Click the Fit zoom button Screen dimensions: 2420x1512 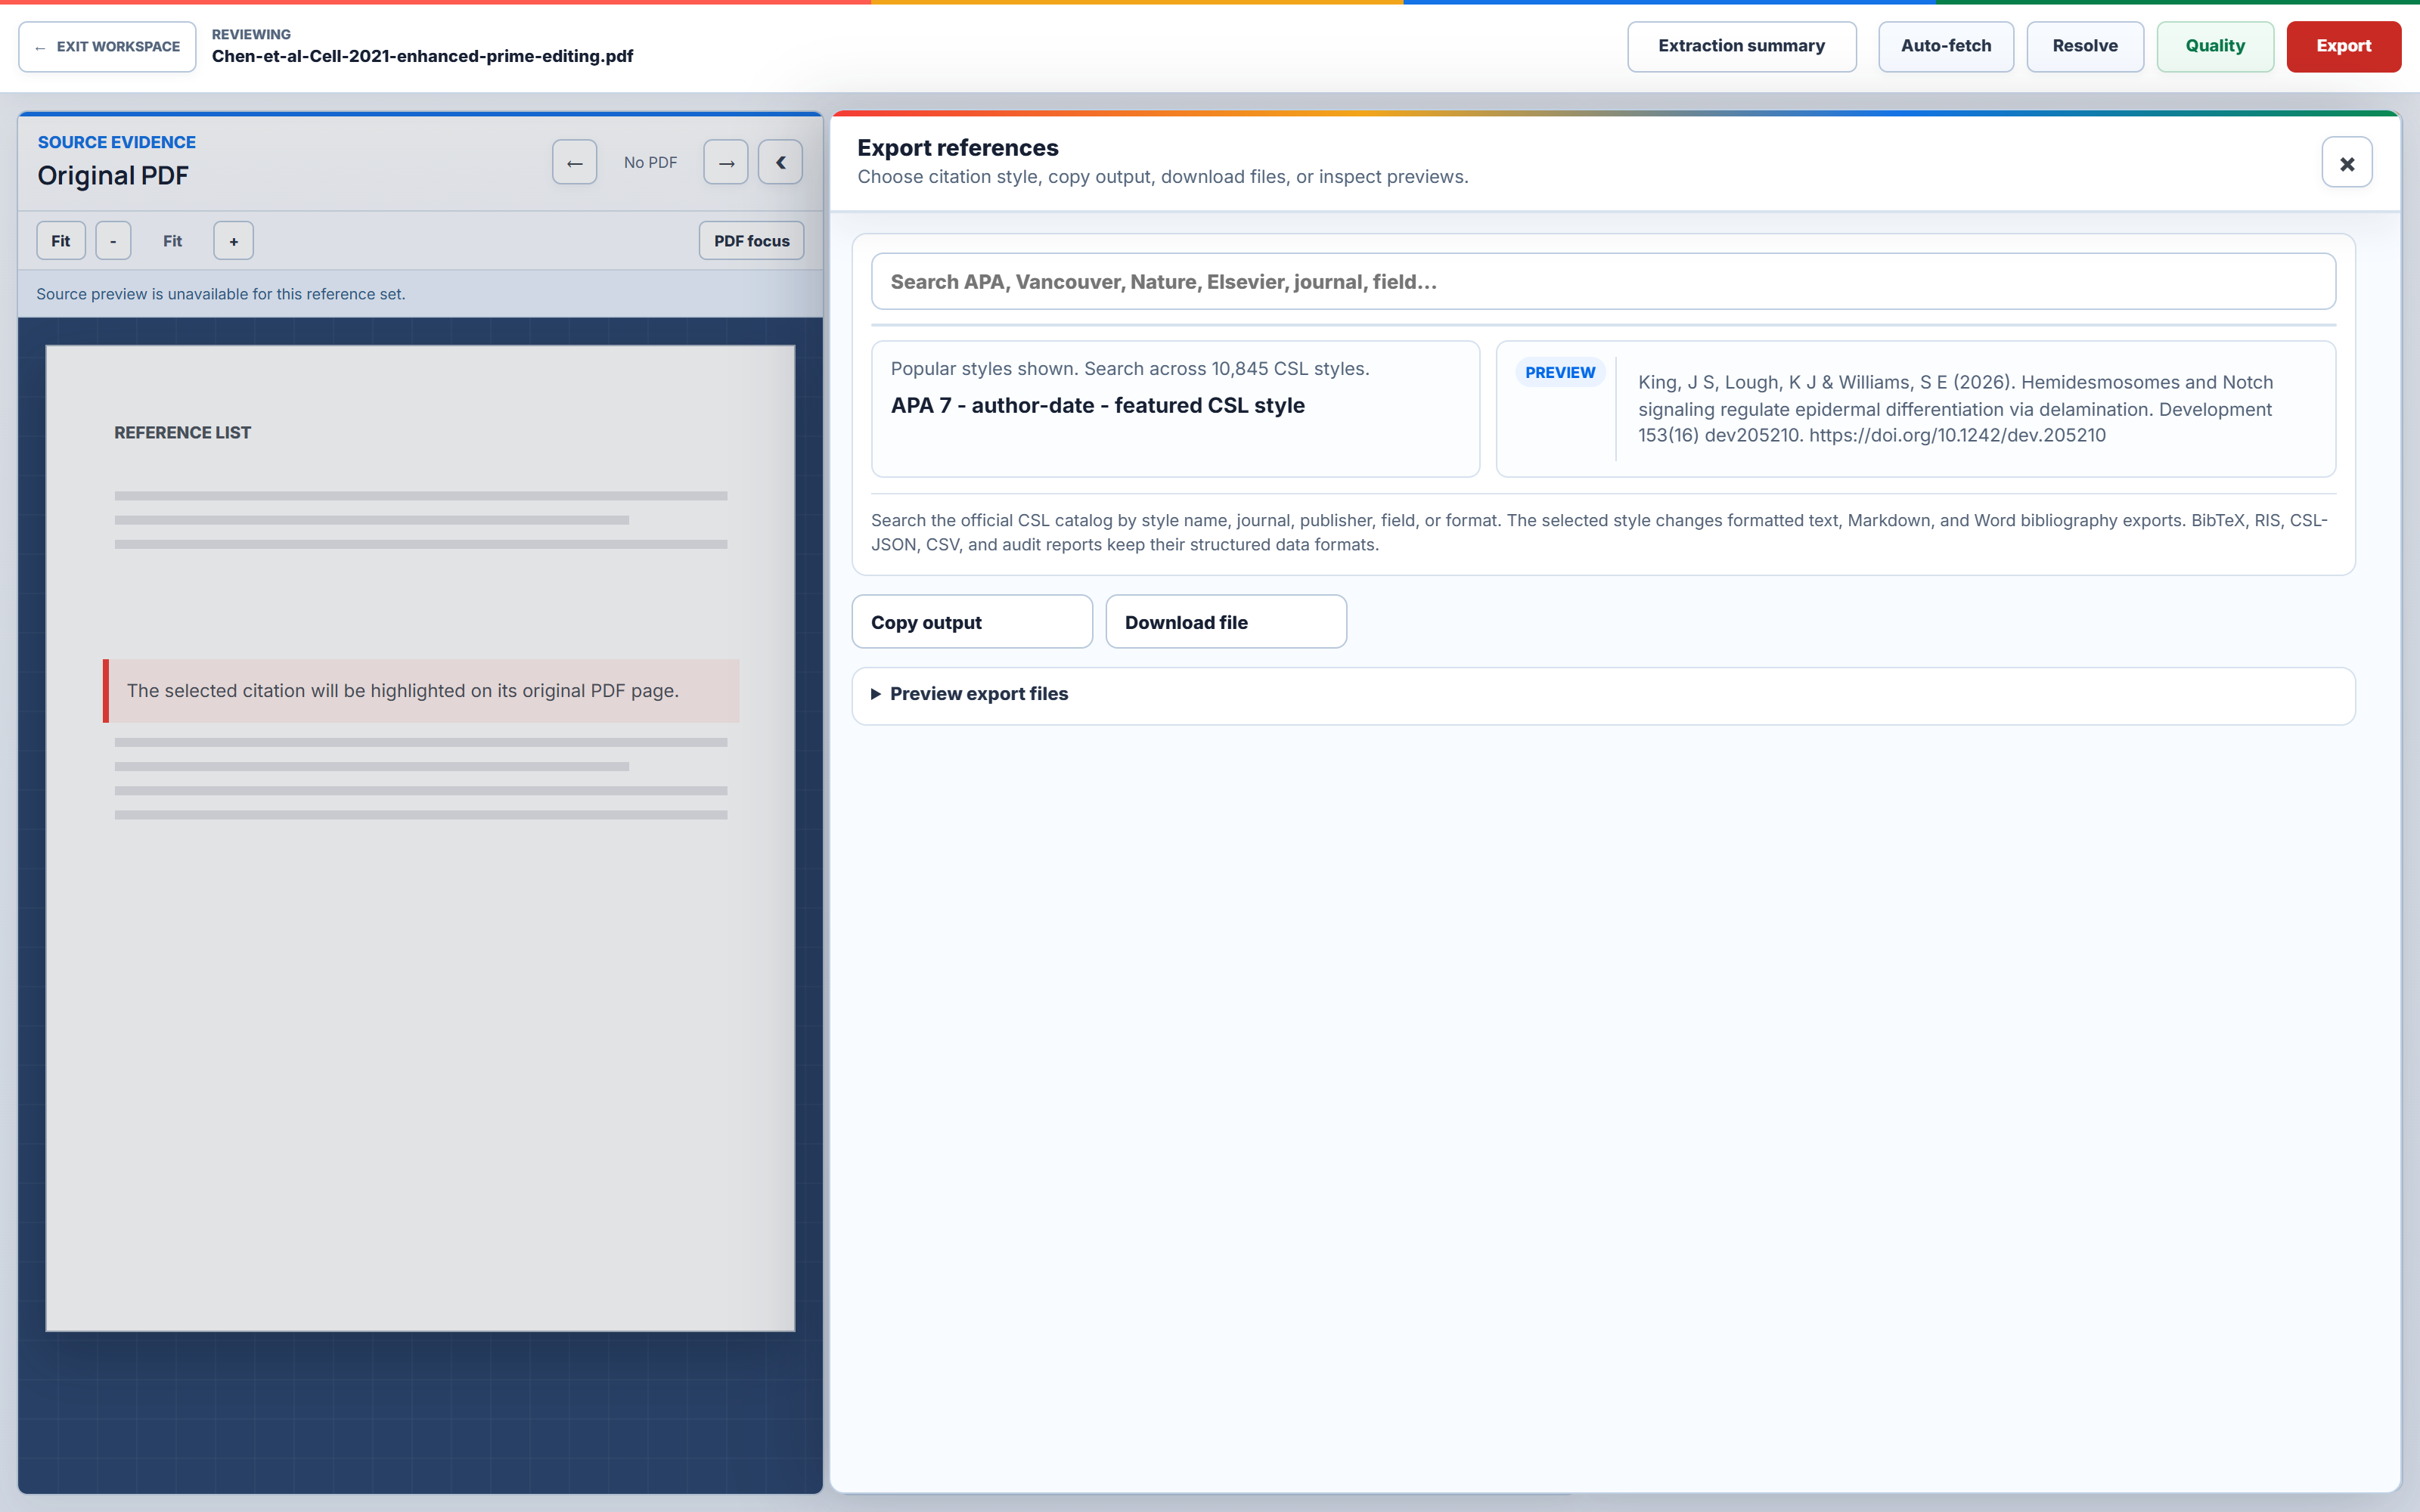tap(61, 241)
